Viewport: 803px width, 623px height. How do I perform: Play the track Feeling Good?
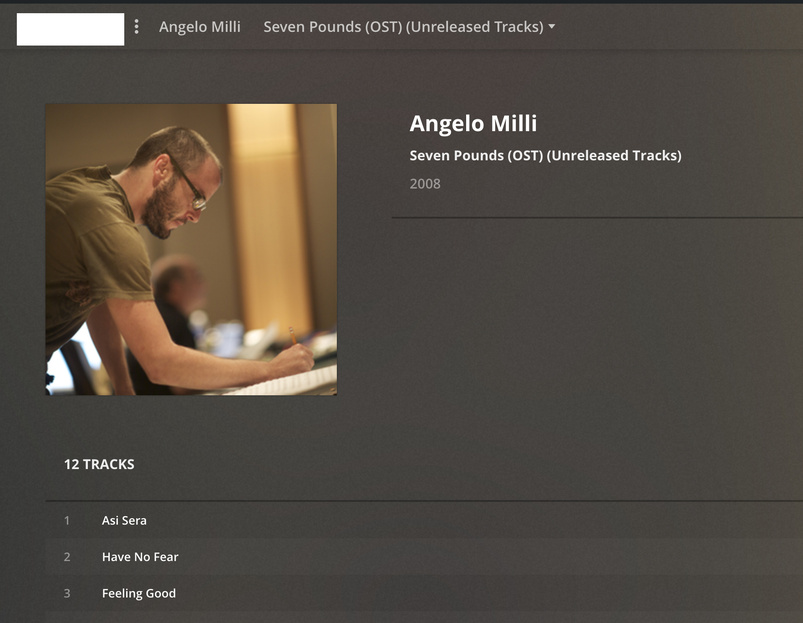click(x=139, y=593)
